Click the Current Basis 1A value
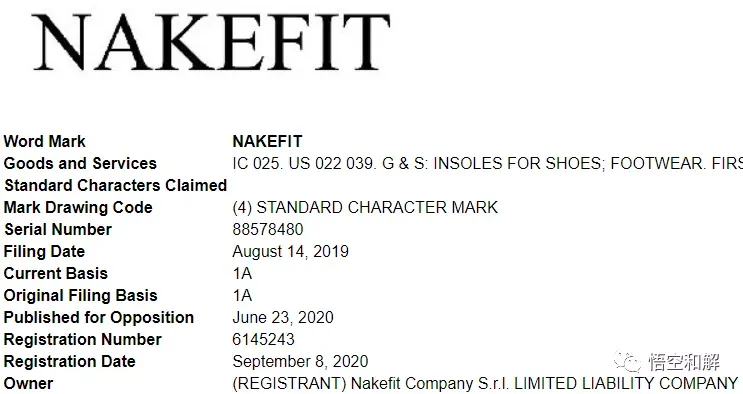The height and width of the screenshot is (394, 743). [x=242, y=274]
